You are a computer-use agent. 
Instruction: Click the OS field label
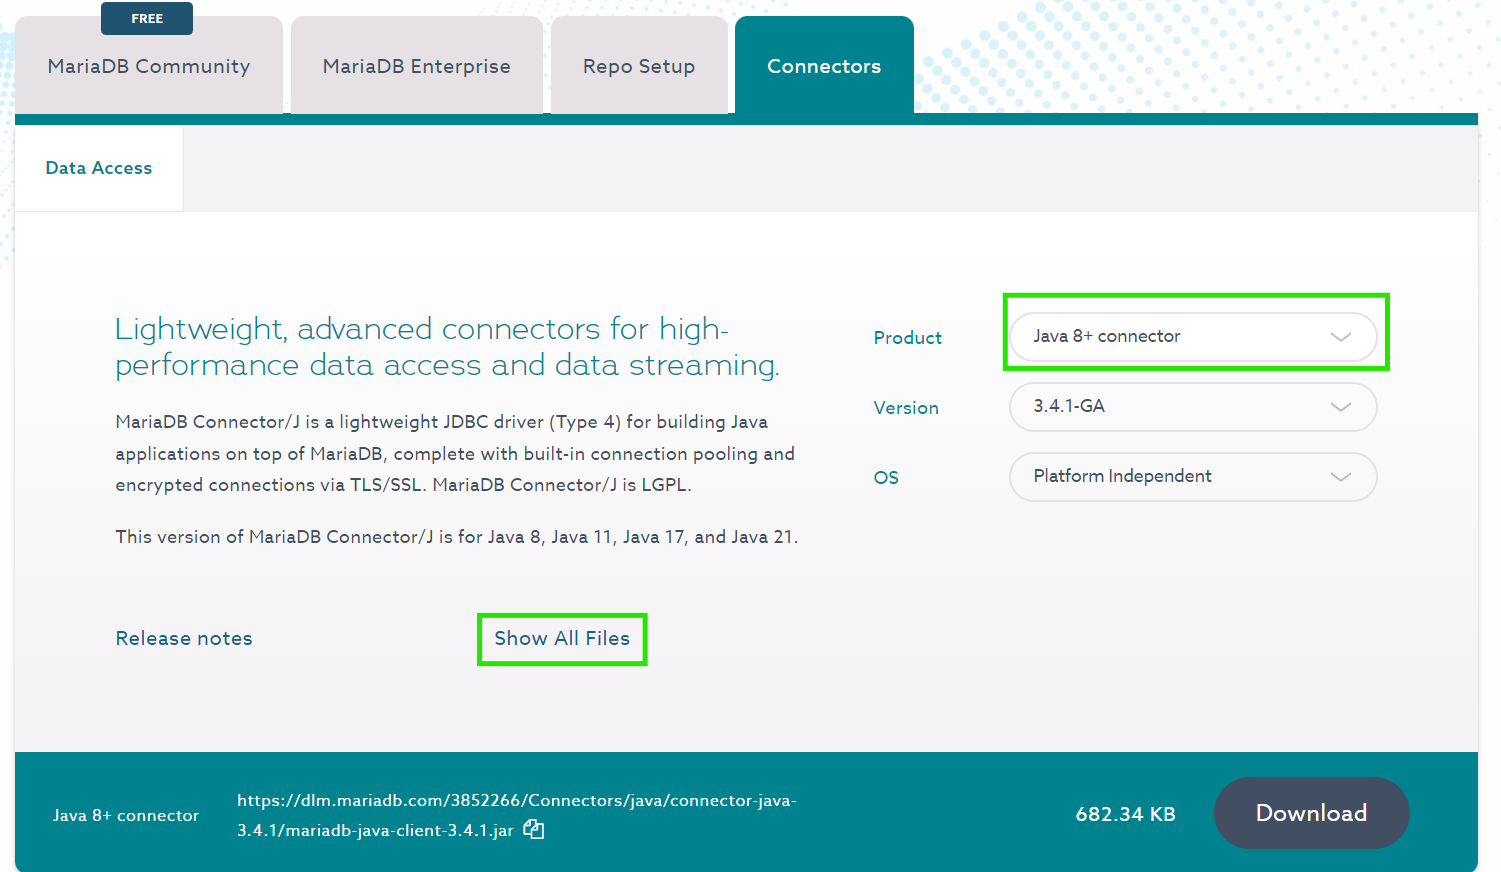pyautogui.click(x=886, y=478)
